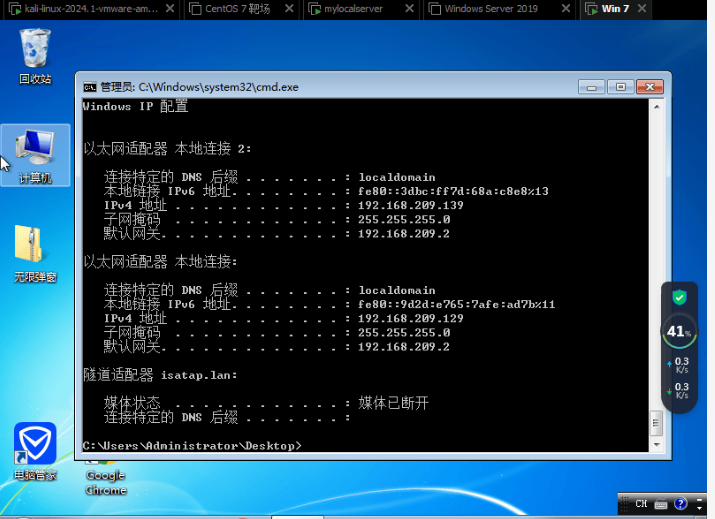
Task: Maximize the cmd.exe window
Action: [620, 87]
